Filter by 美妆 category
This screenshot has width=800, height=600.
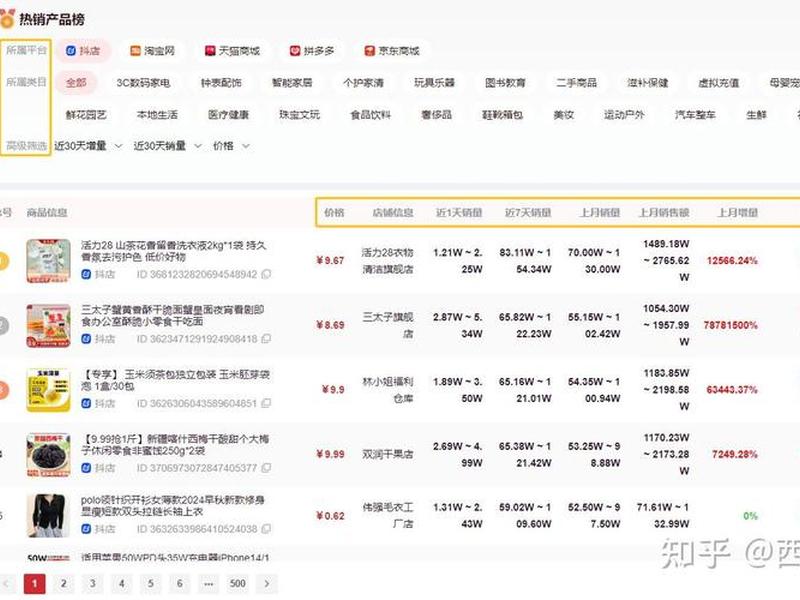[564, 115]
